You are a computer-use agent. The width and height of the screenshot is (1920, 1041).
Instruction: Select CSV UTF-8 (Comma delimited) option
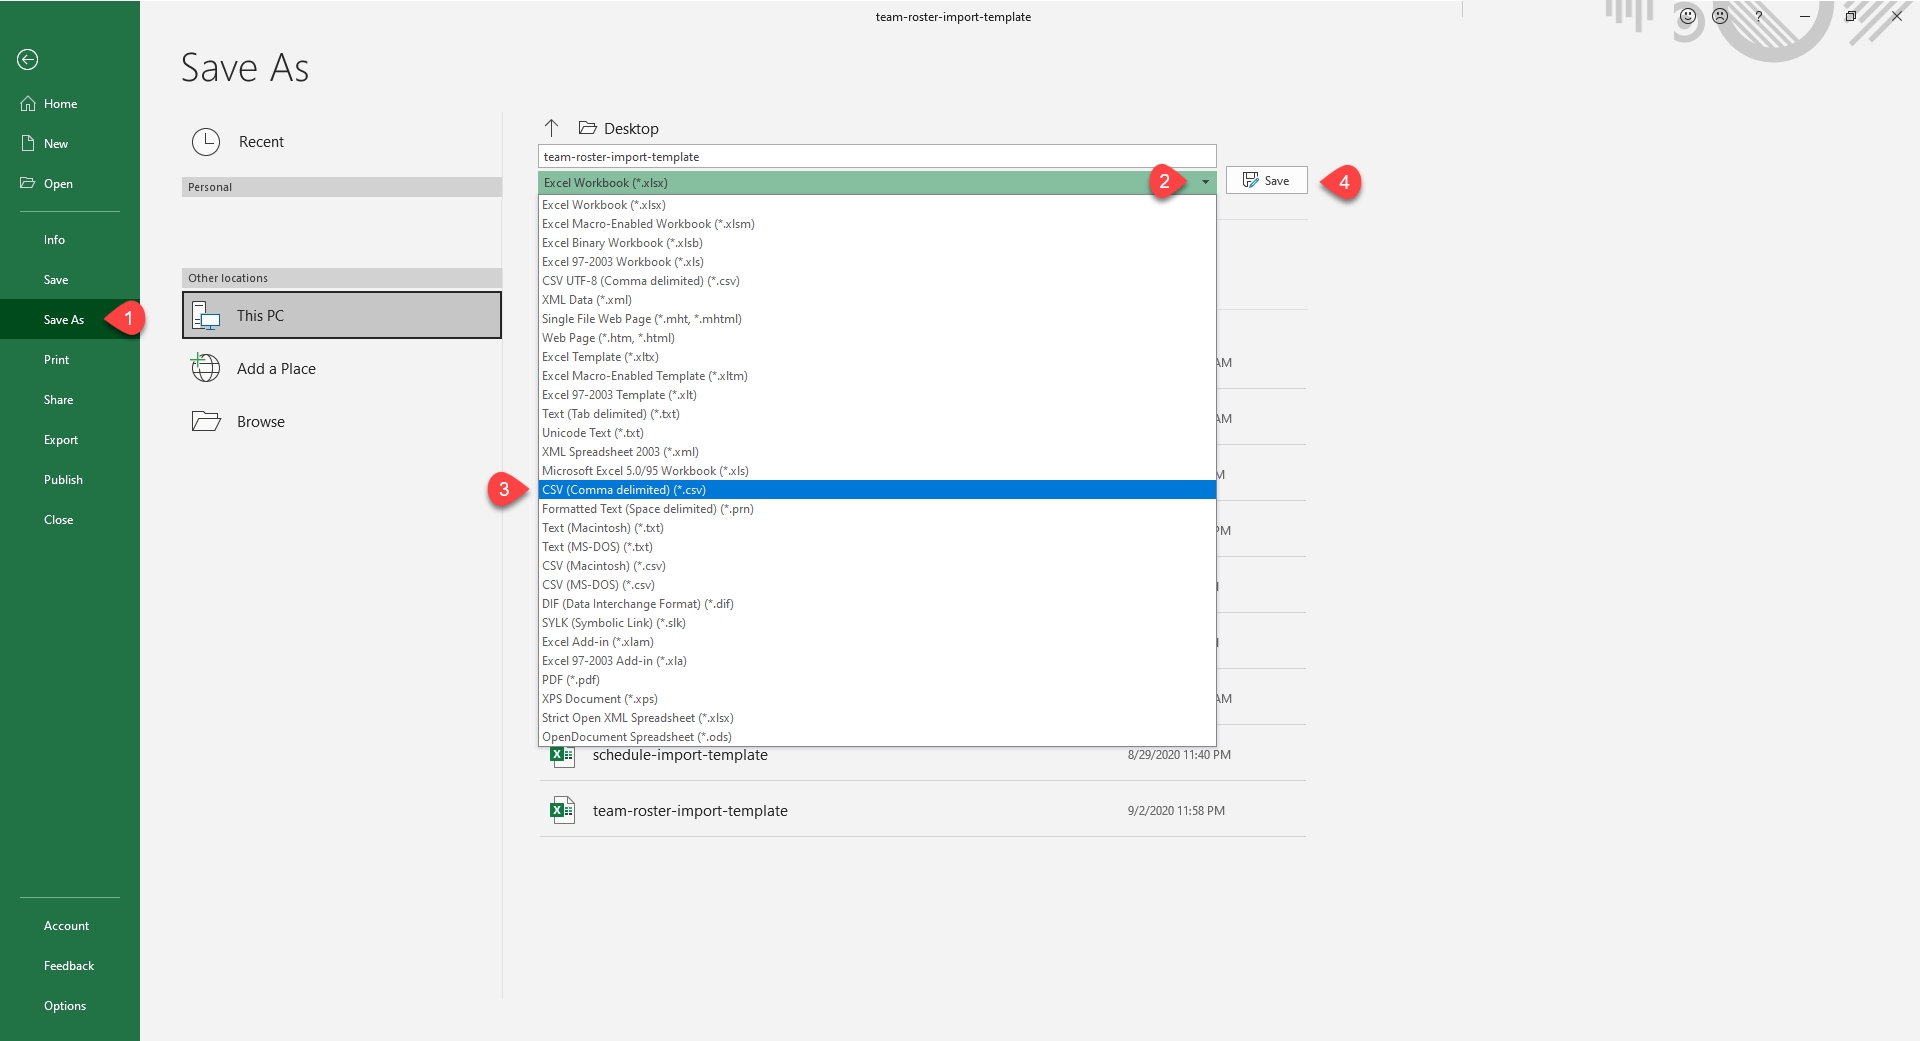[x=877, y=281]
